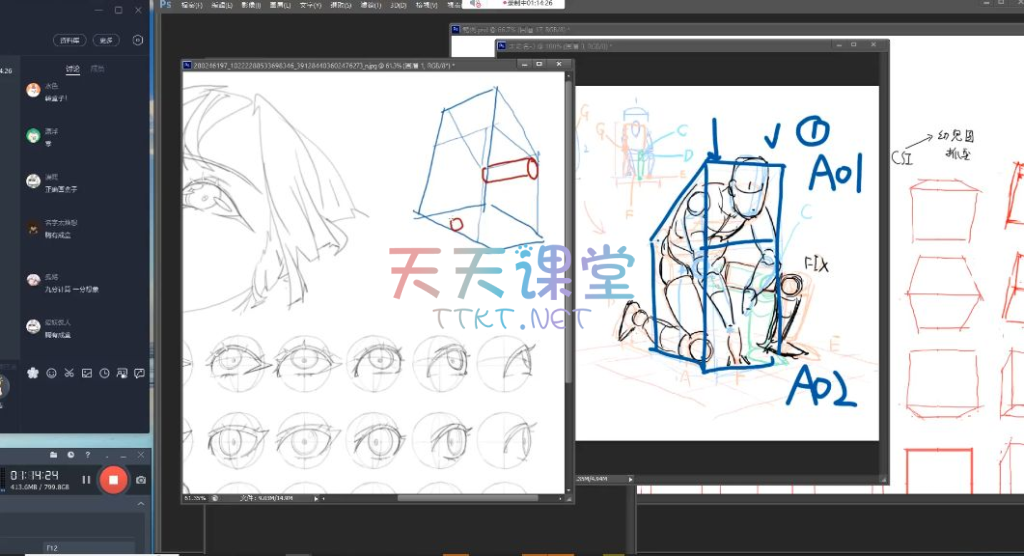This screenshot has height=556, width=1024.
Task: Open the recorder's output folder icon
Action: (x=54, y=455)
